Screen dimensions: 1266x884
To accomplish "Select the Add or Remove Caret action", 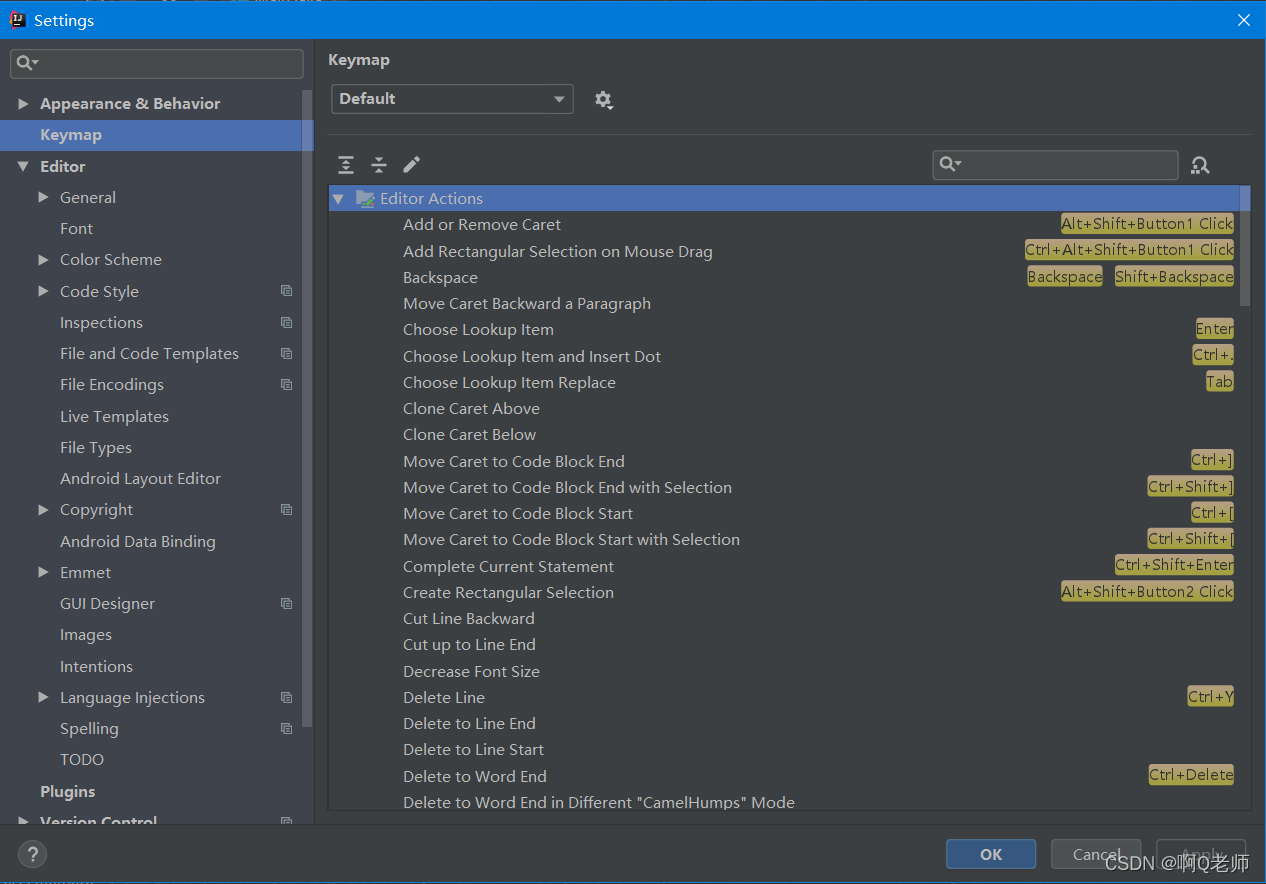I will point(482,225).
